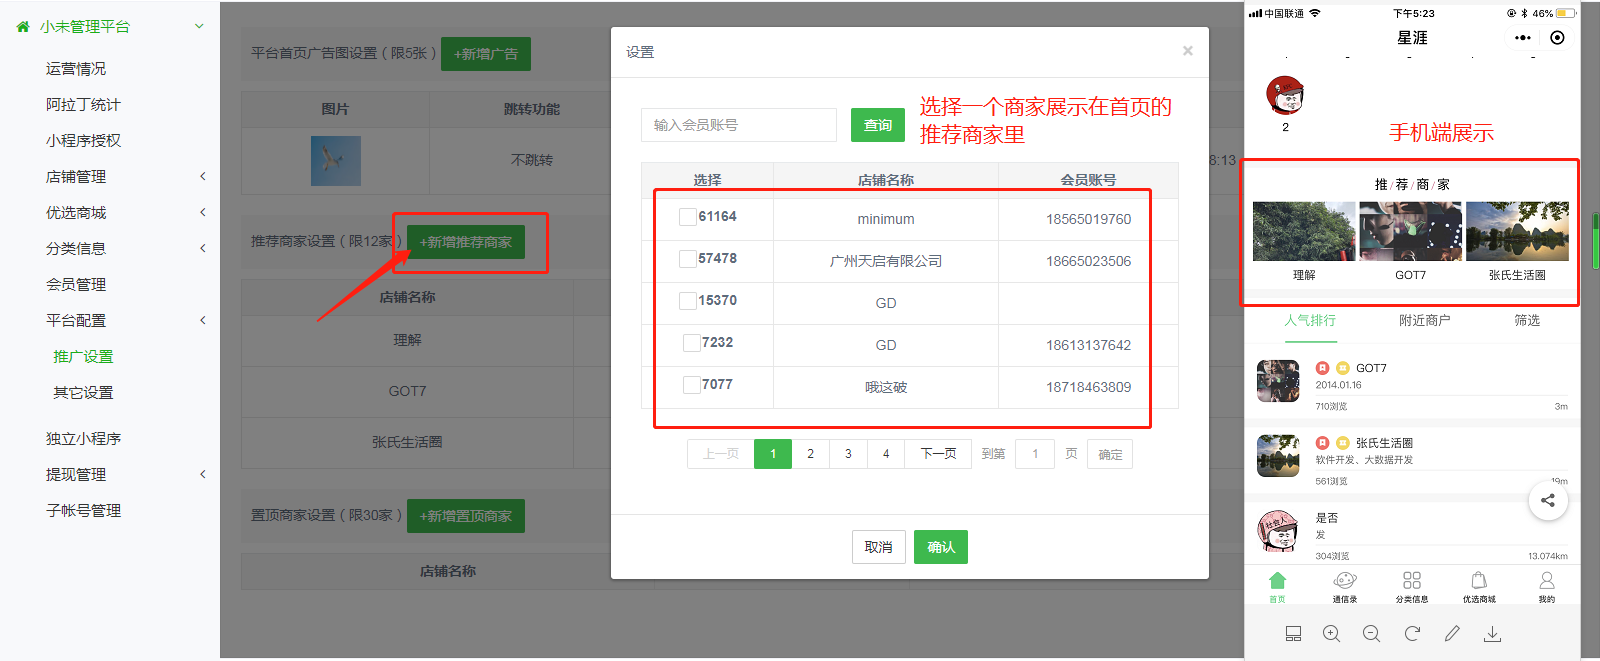Open 其它设置 in the sidebar
The image size is (1600, 661).
click(x=83, y=393)
